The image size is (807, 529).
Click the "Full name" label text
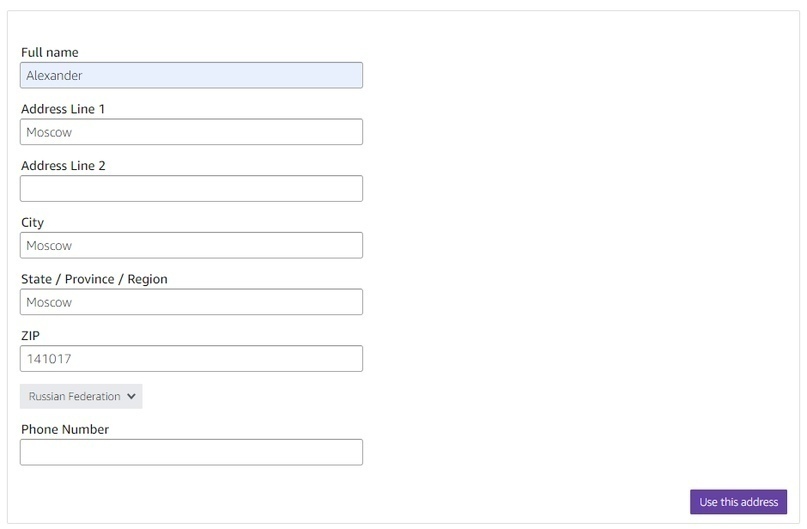49,52
